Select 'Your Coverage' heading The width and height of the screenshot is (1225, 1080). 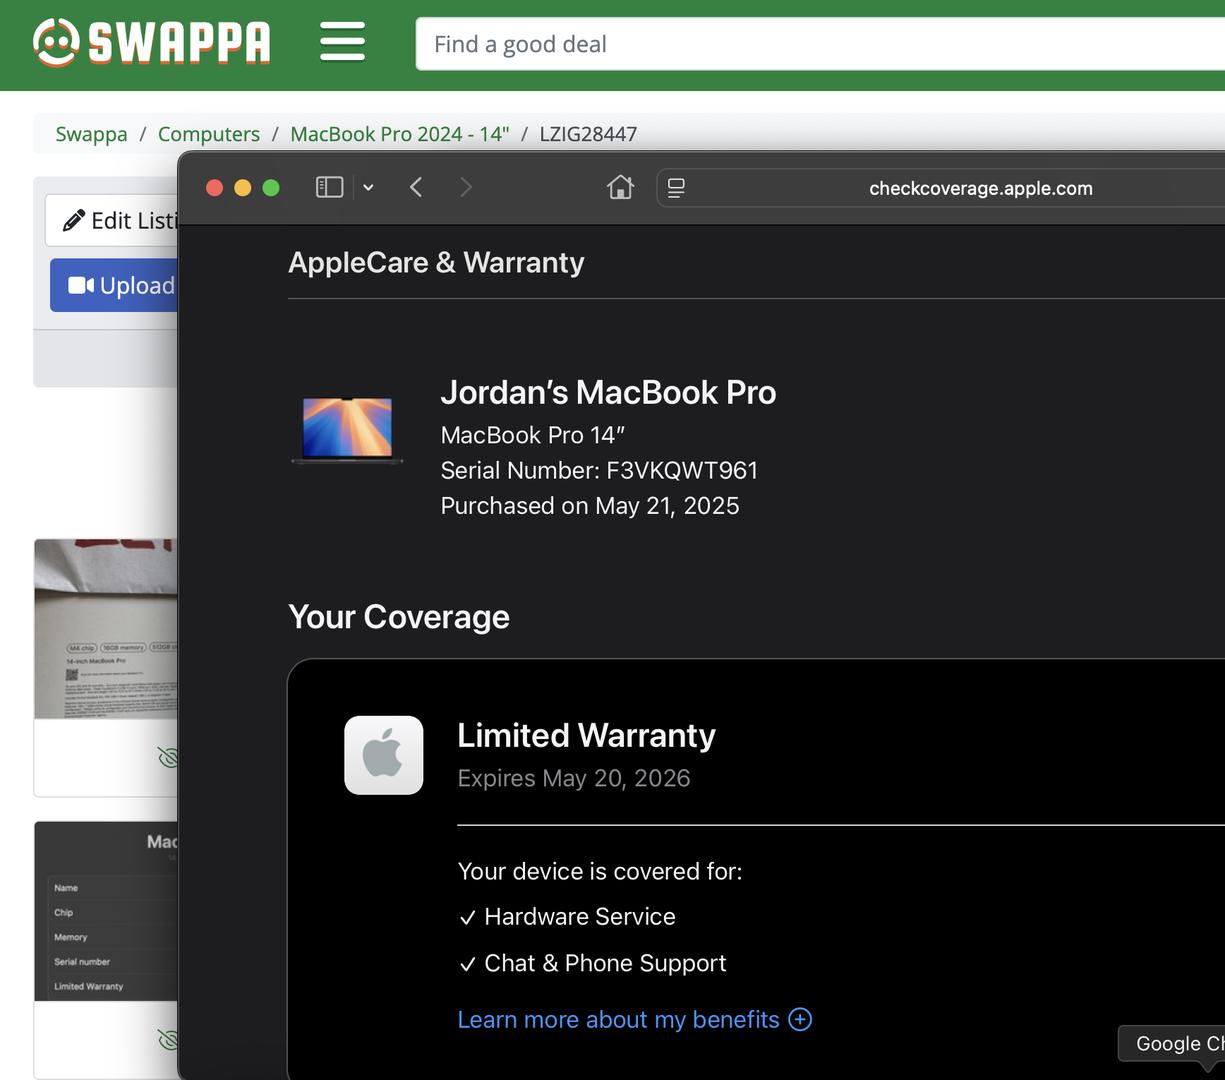tap(399, 617)
